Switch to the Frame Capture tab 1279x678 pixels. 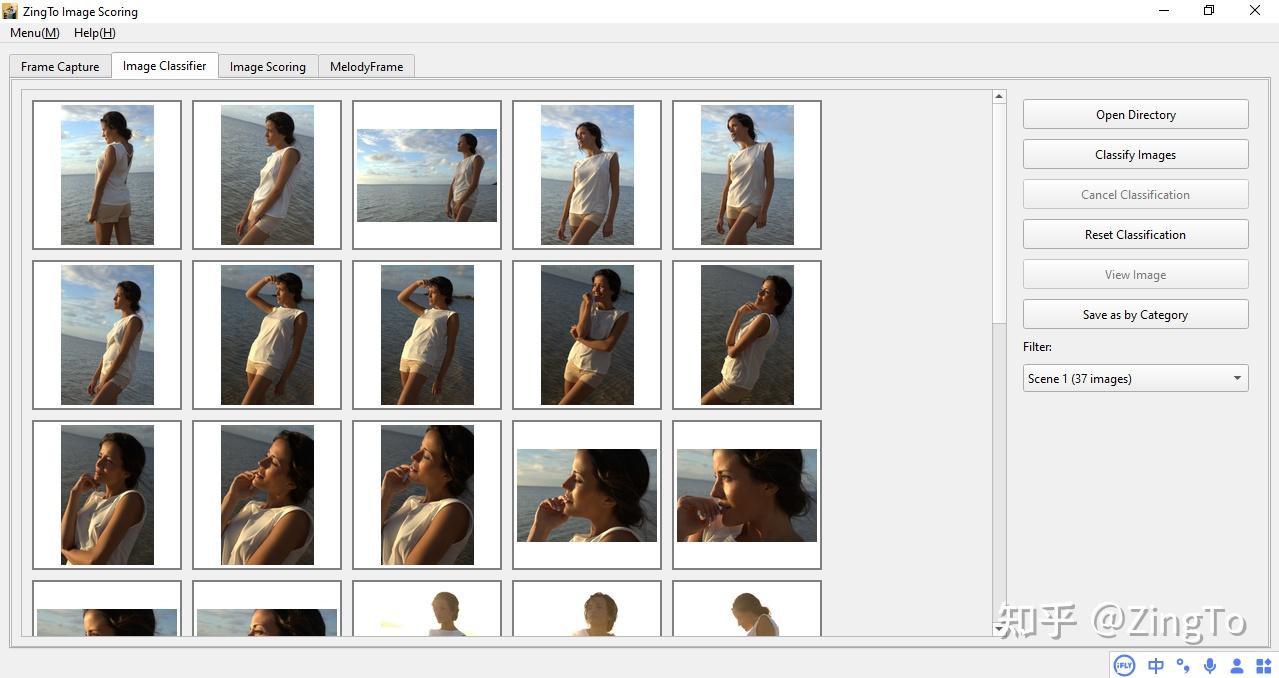point(60,67)
